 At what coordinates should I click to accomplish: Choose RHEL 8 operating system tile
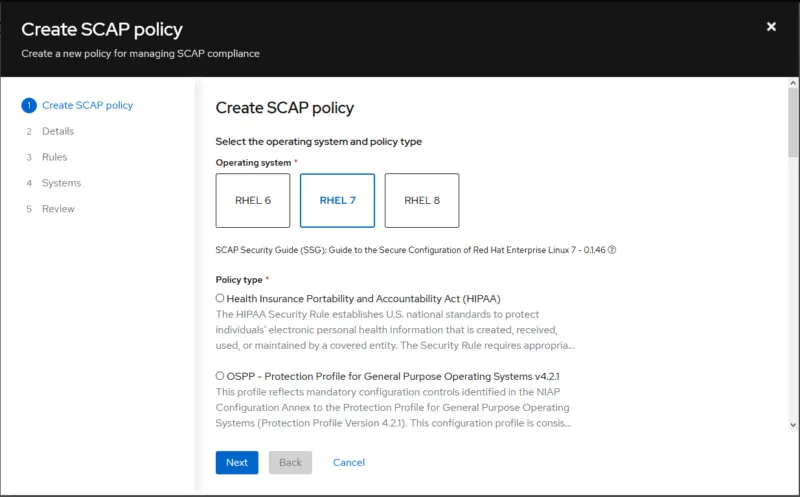(422, 201)
